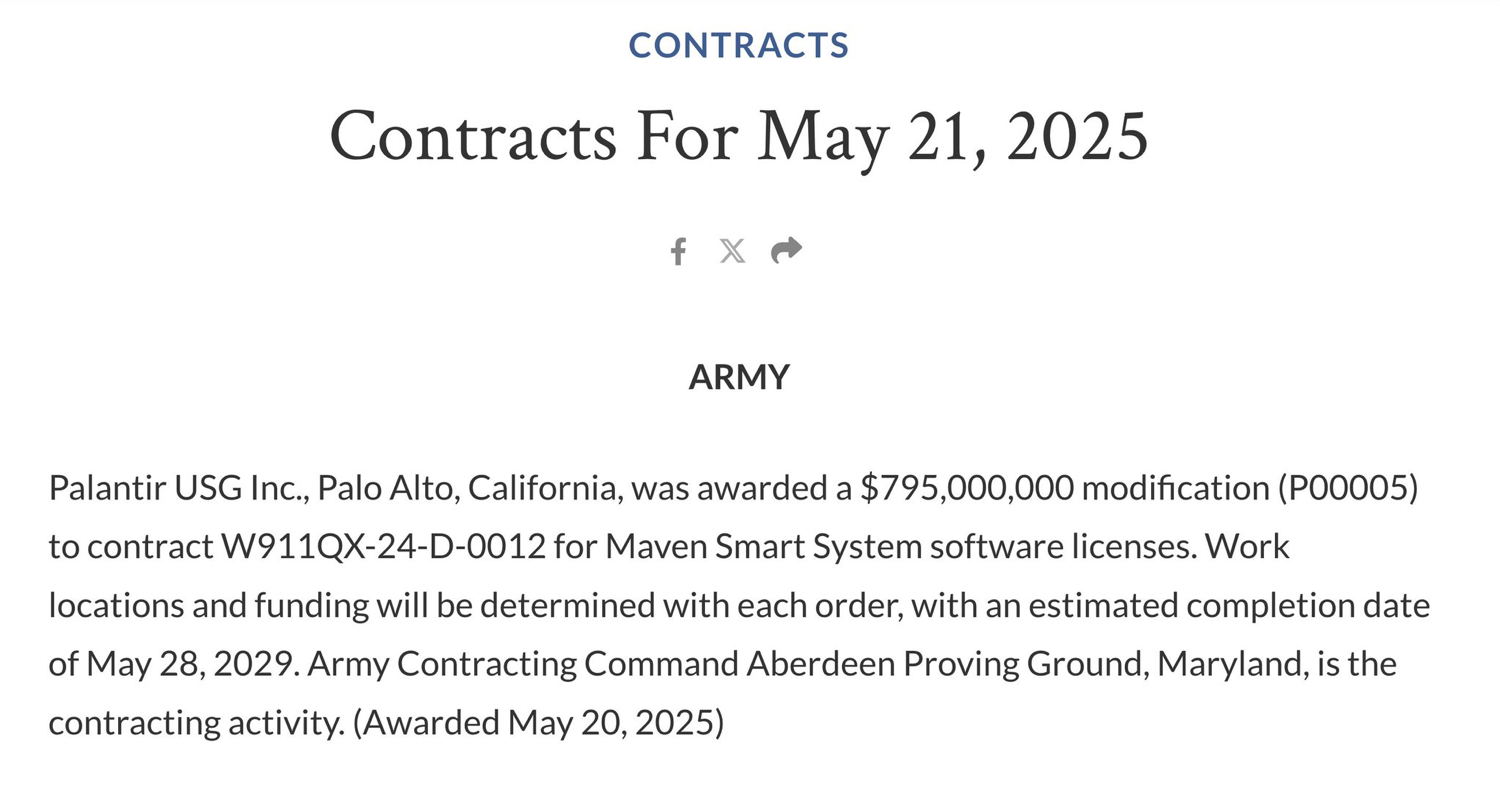The height and width of the screenshot is (791, 1500).
Task: Click the "(Awarded May 20, 2025)" note
Action: click(x=538, y=722)
